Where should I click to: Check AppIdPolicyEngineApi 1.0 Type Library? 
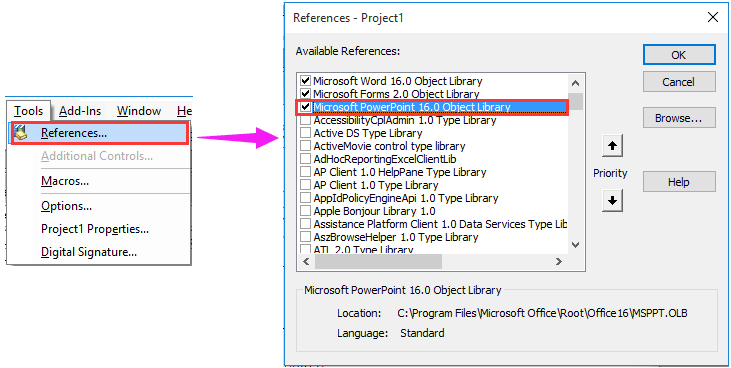305,198
